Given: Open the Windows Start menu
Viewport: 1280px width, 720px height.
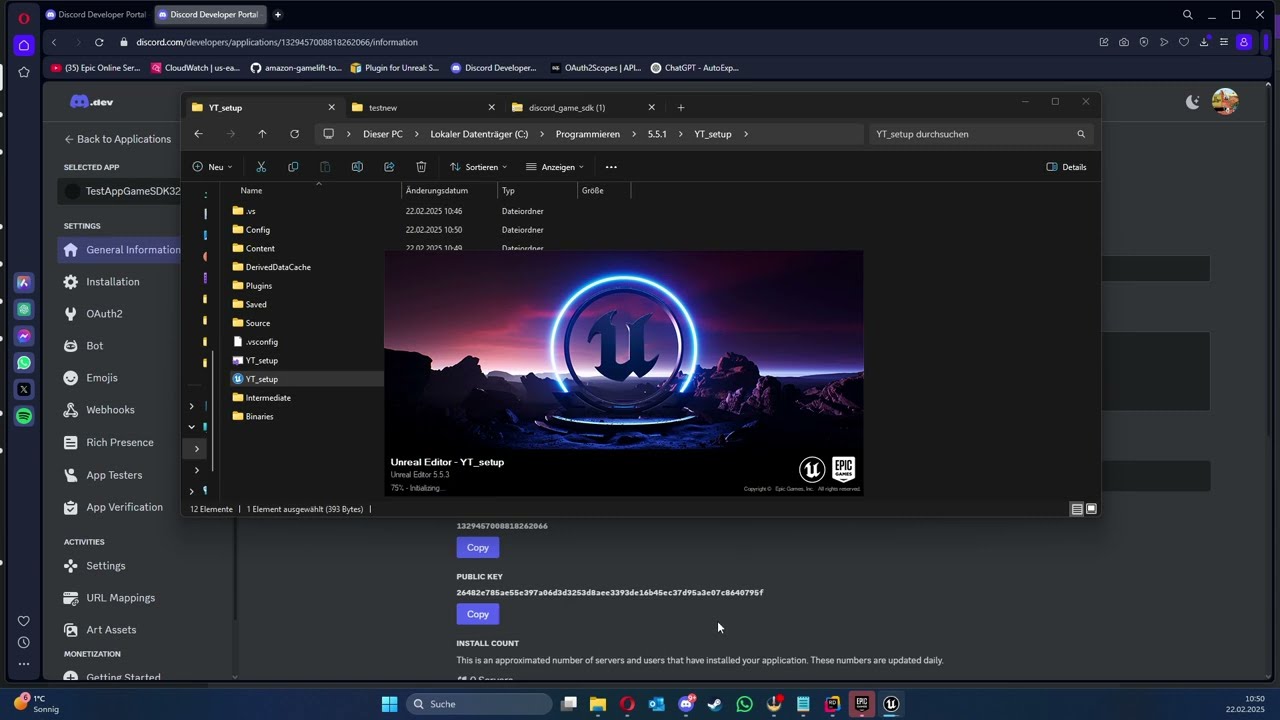Looking at the screenshot, I should pos(390,704).
